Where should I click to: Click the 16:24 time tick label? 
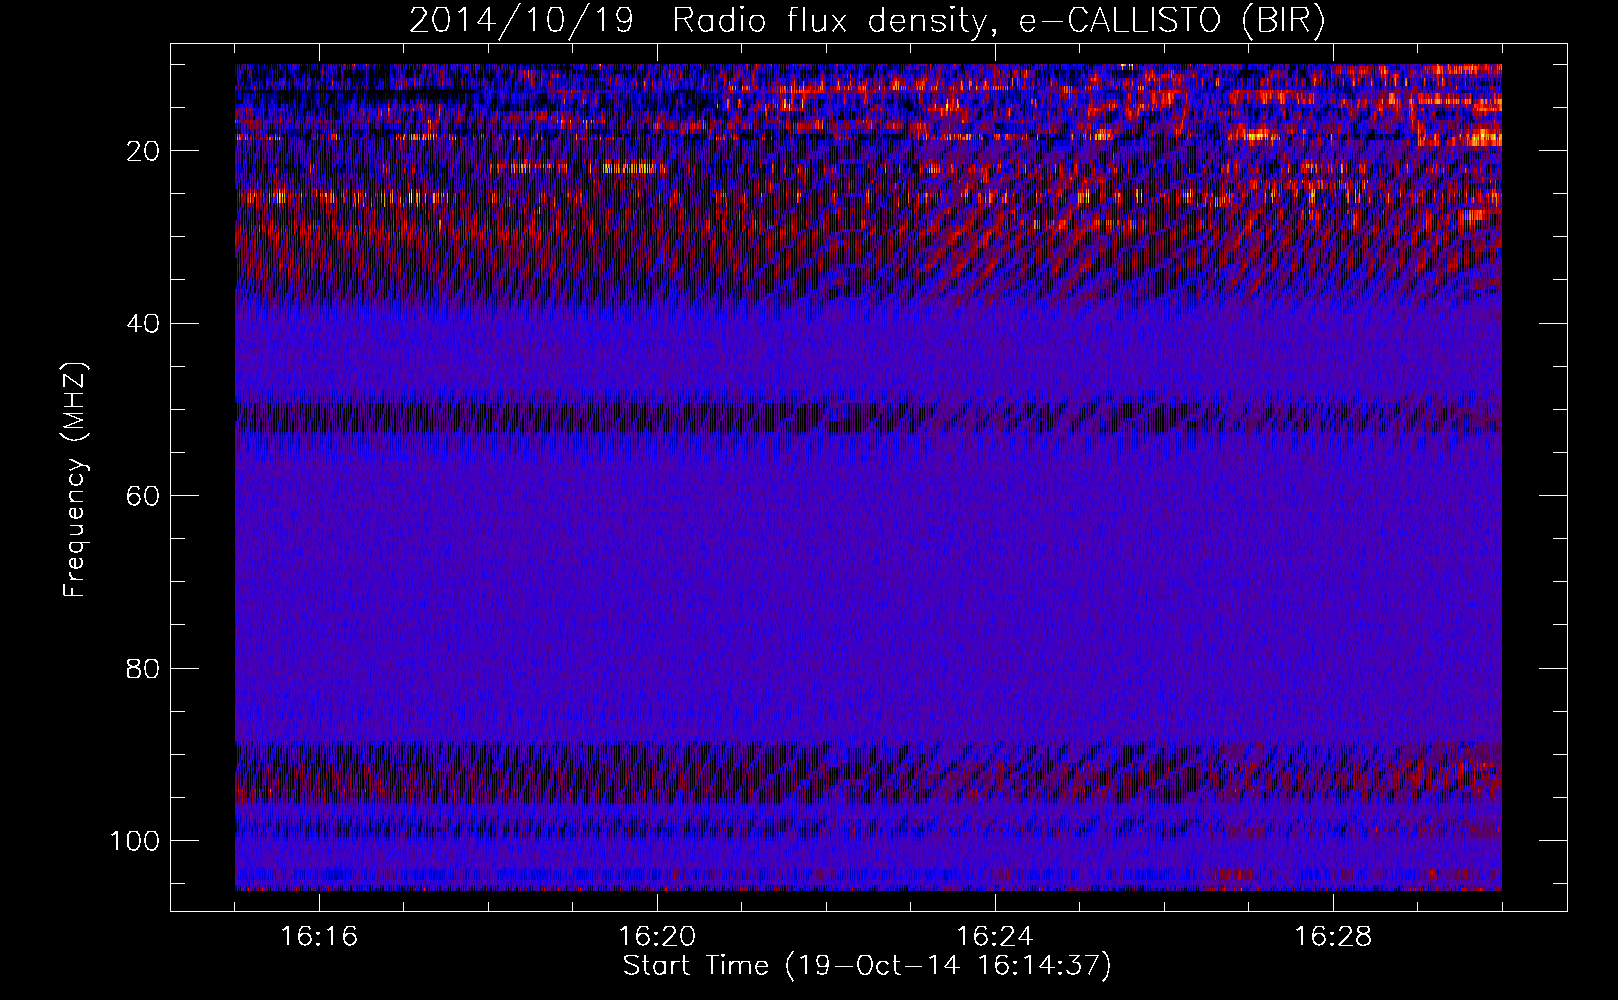(995, 937)
